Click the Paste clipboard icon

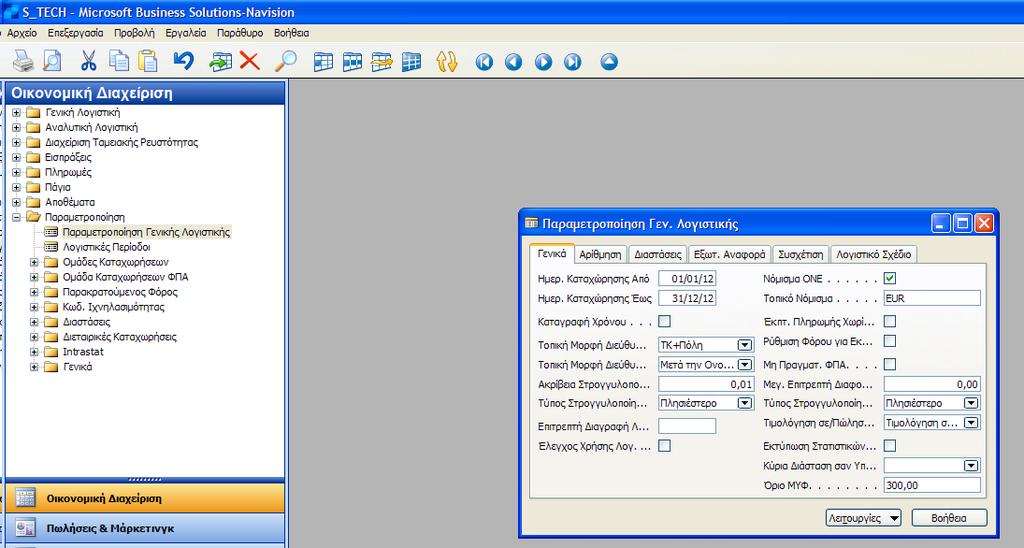tap(148, 61)
